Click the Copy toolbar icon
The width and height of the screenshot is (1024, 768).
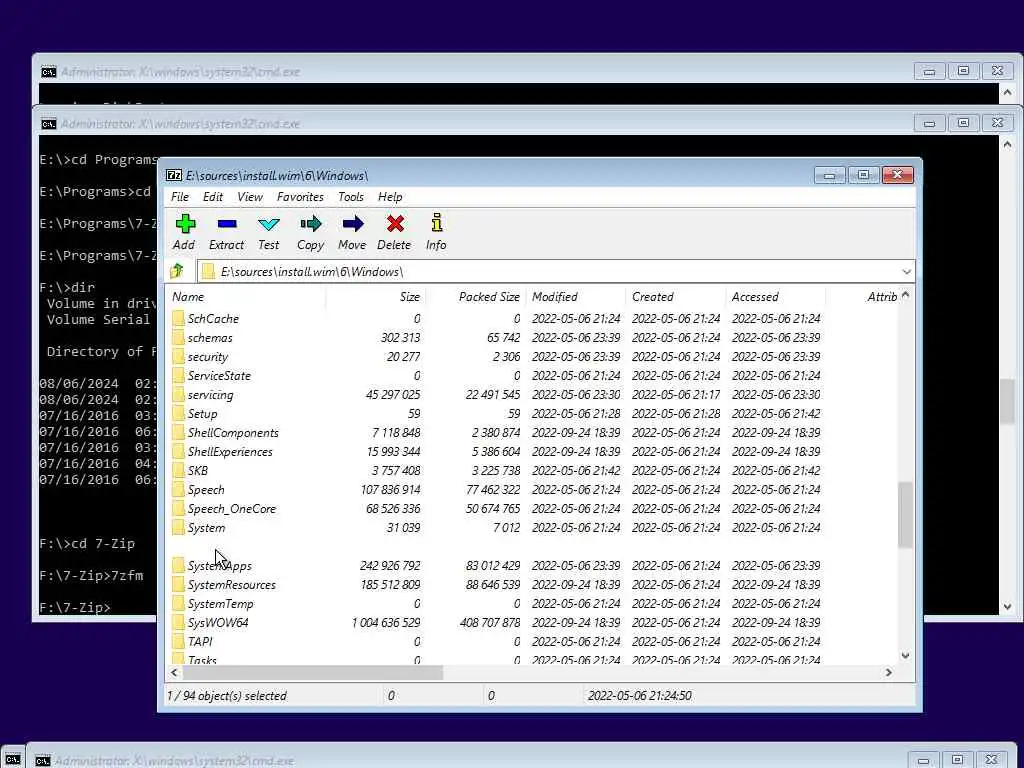click(311, 224)
